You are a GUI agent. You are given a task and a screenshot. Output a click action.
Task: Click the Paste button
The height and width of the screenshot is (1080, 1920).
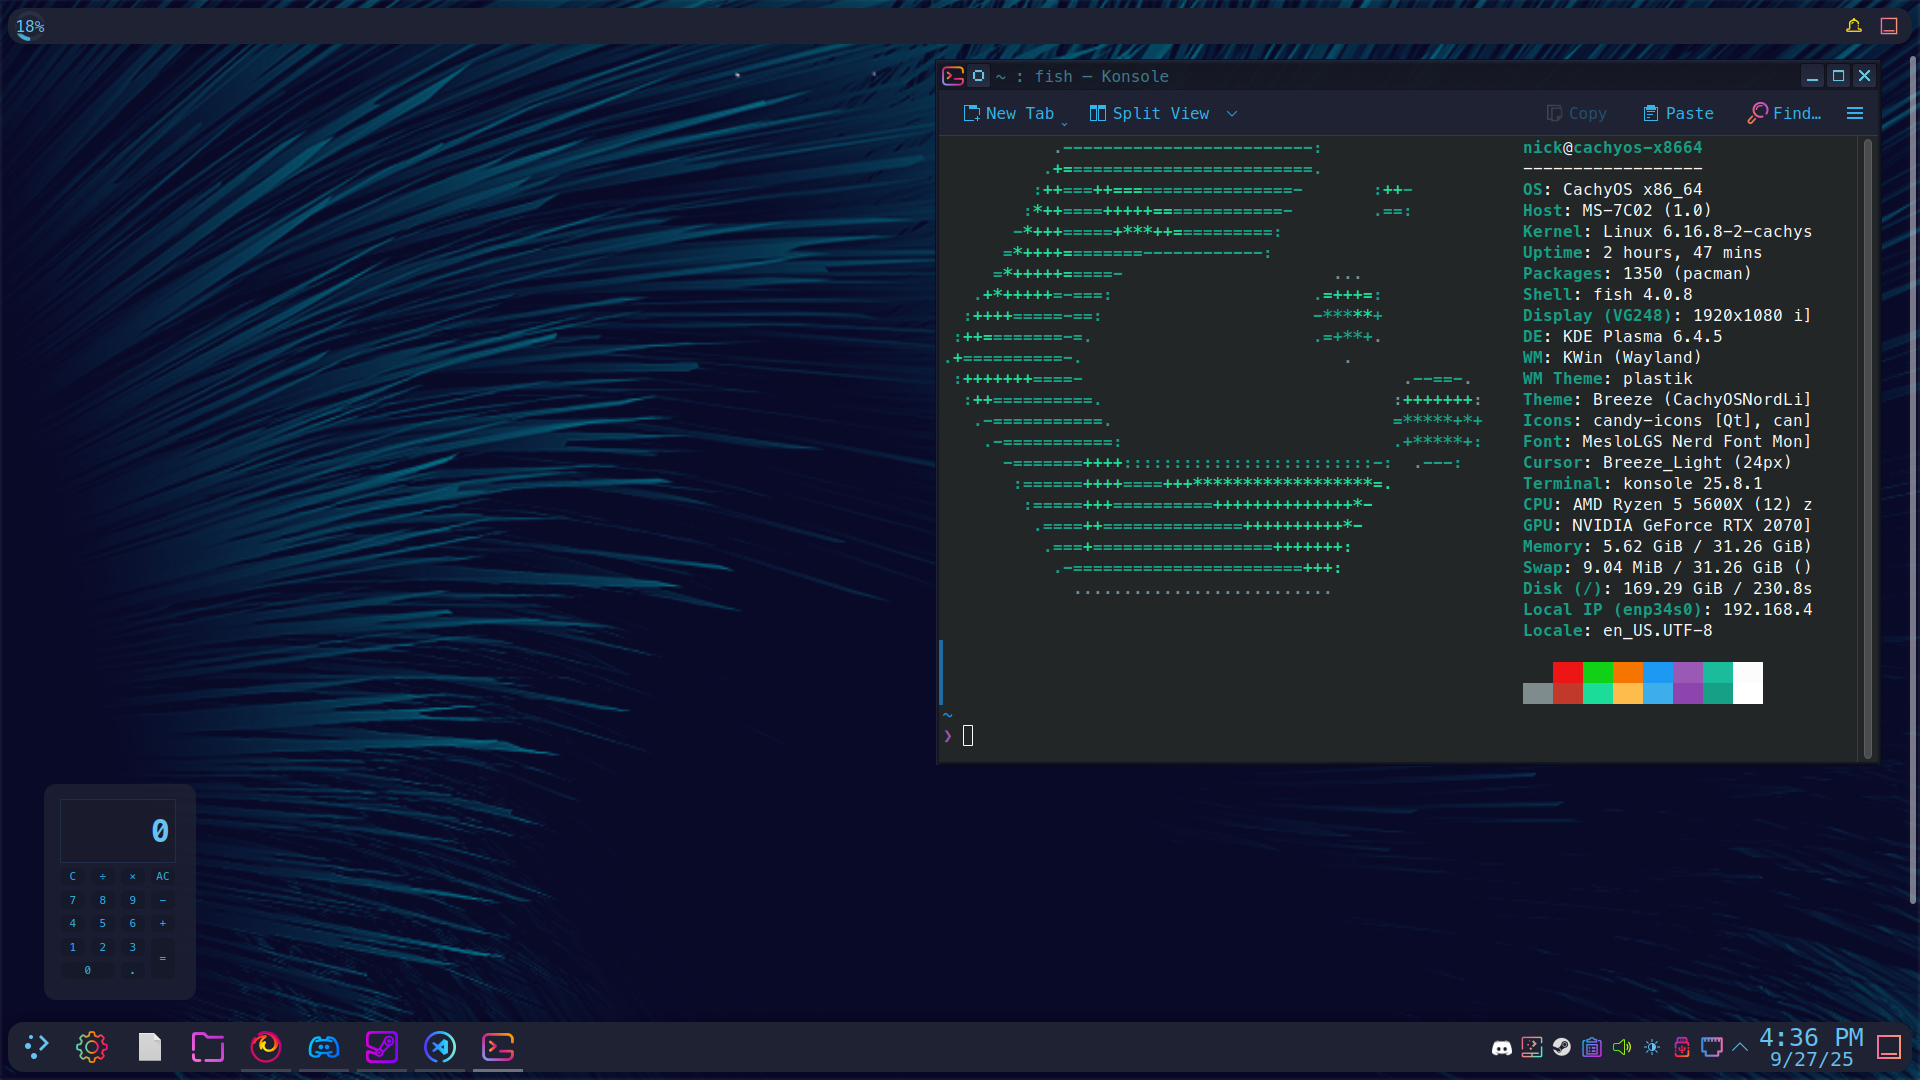tap(1677, 113)
